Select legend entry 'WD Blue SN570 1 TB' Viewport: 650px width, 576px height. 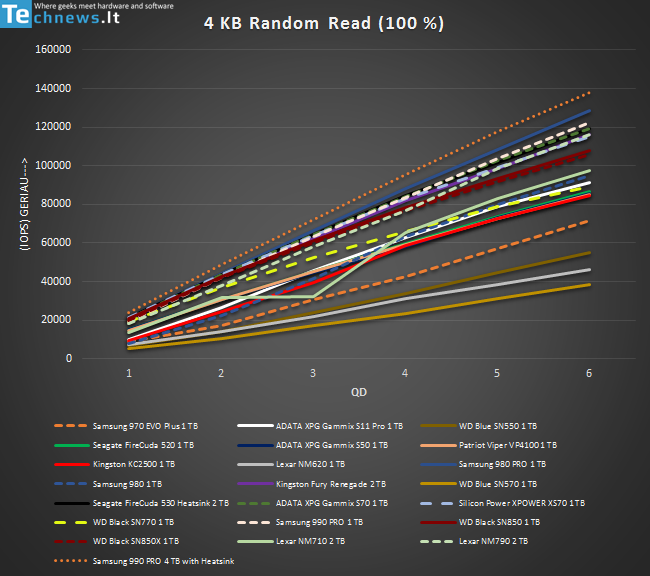478,484
